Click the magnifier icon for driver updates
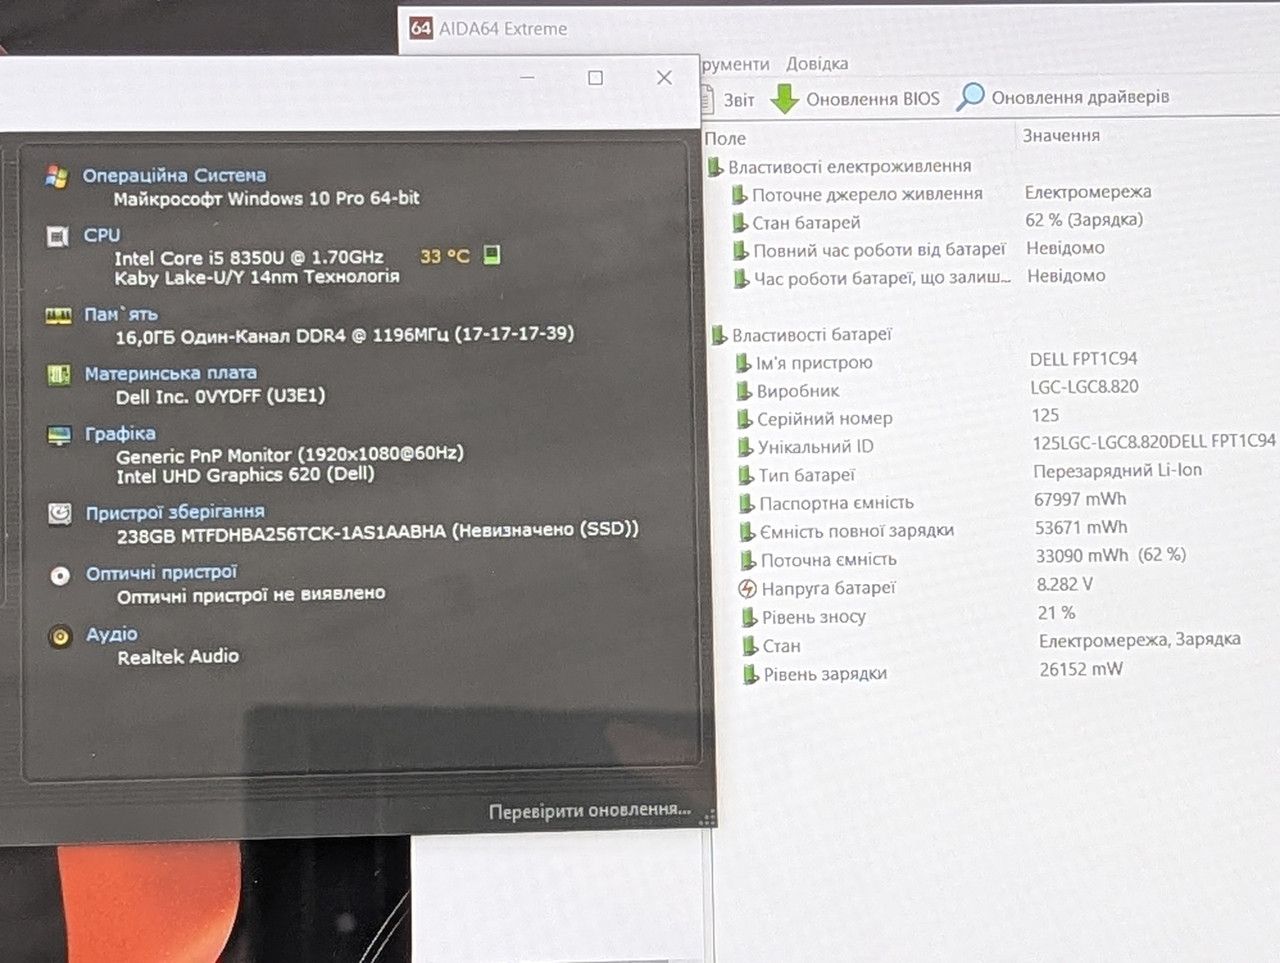The width and height of the screenshot is (1280, 963). coord(970,97)
